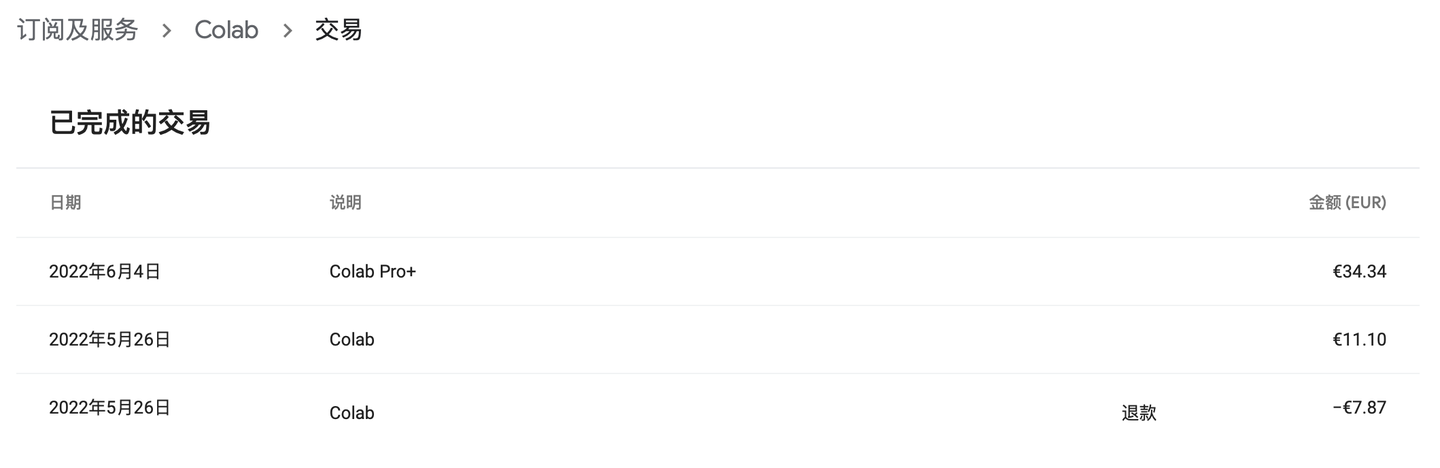Go to 订阅及服务 breadcrumb link
This screenshot has height=468, width=1440.
point(77,30)
